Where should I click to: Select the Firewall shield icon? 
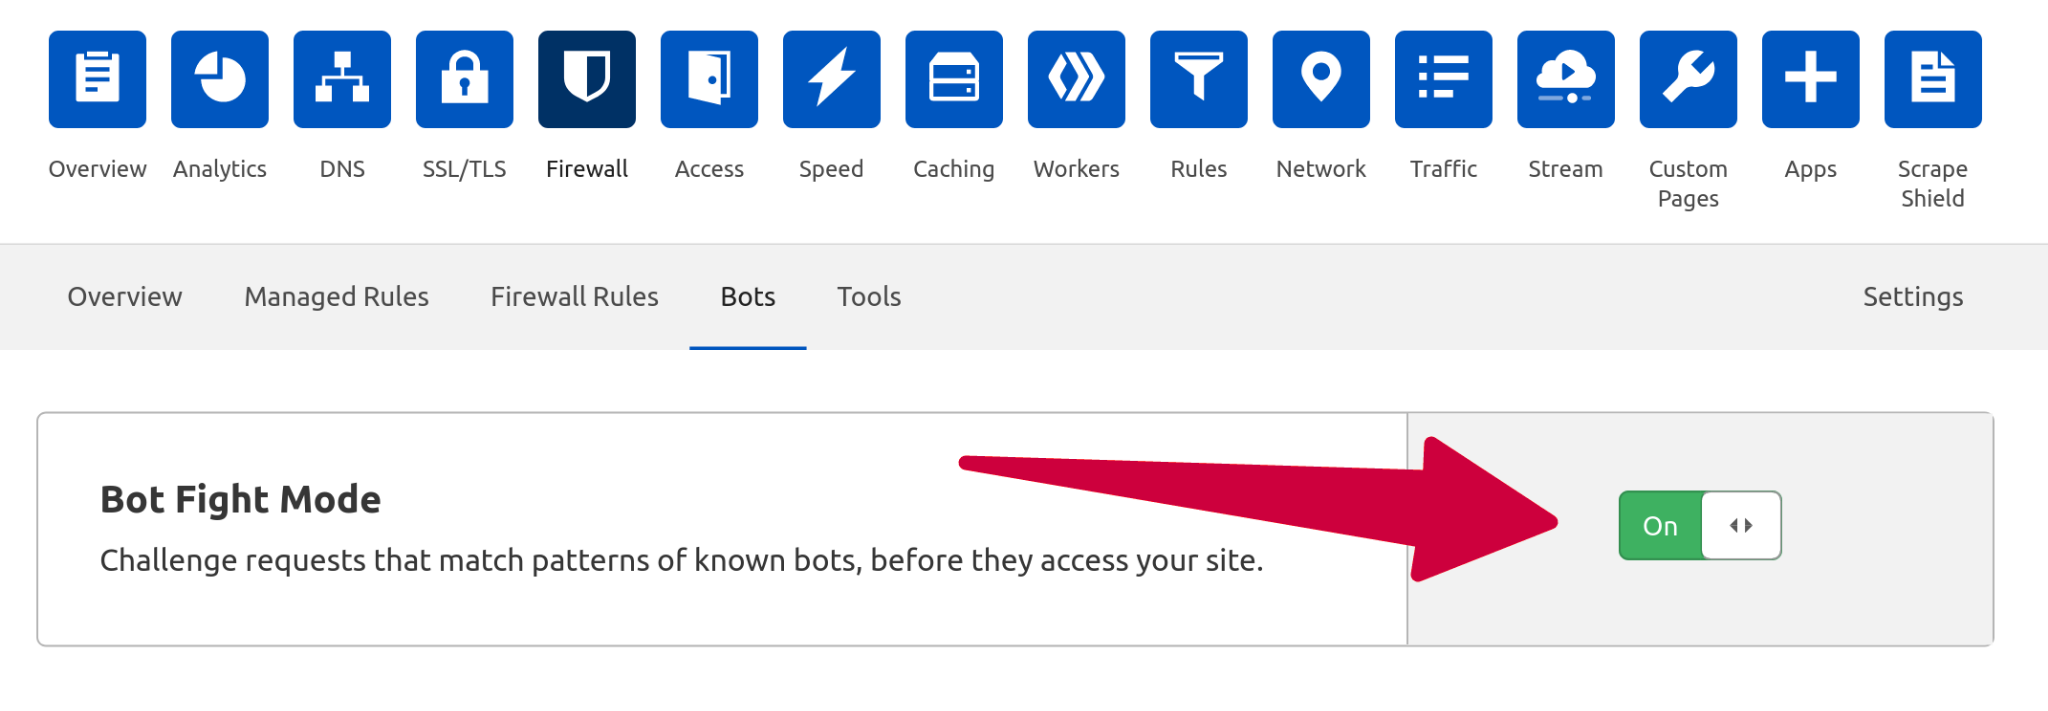pos(587,79)
